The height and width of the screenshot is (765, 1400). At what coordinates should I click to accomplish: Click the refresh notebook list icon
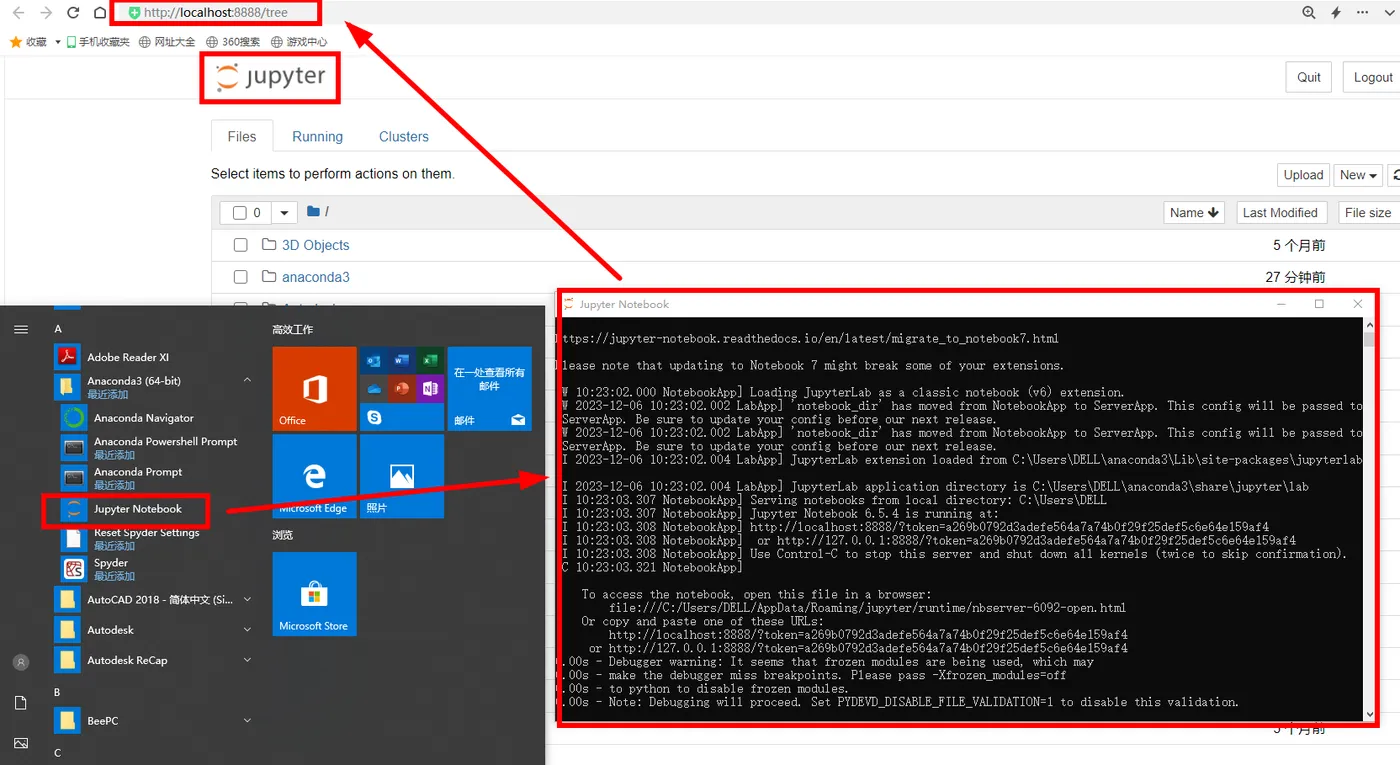(1395, 175)
